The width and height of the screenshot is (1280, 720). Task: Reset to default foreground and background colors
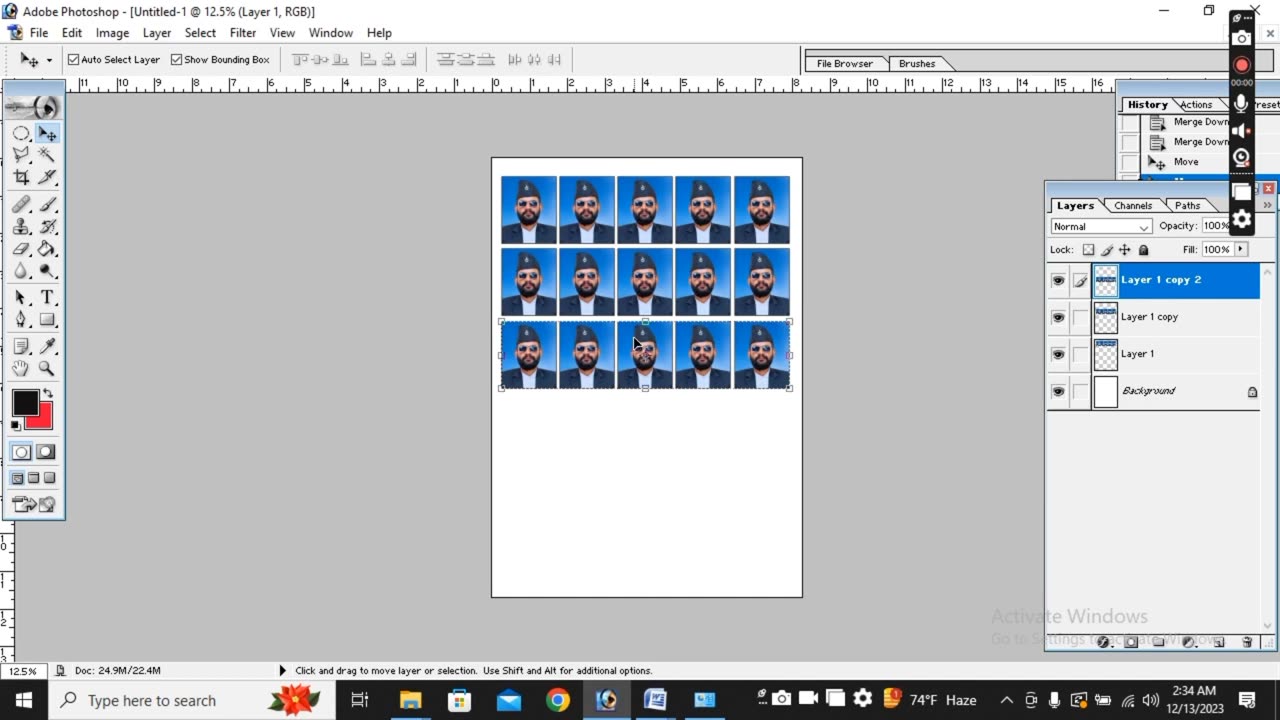15,425
